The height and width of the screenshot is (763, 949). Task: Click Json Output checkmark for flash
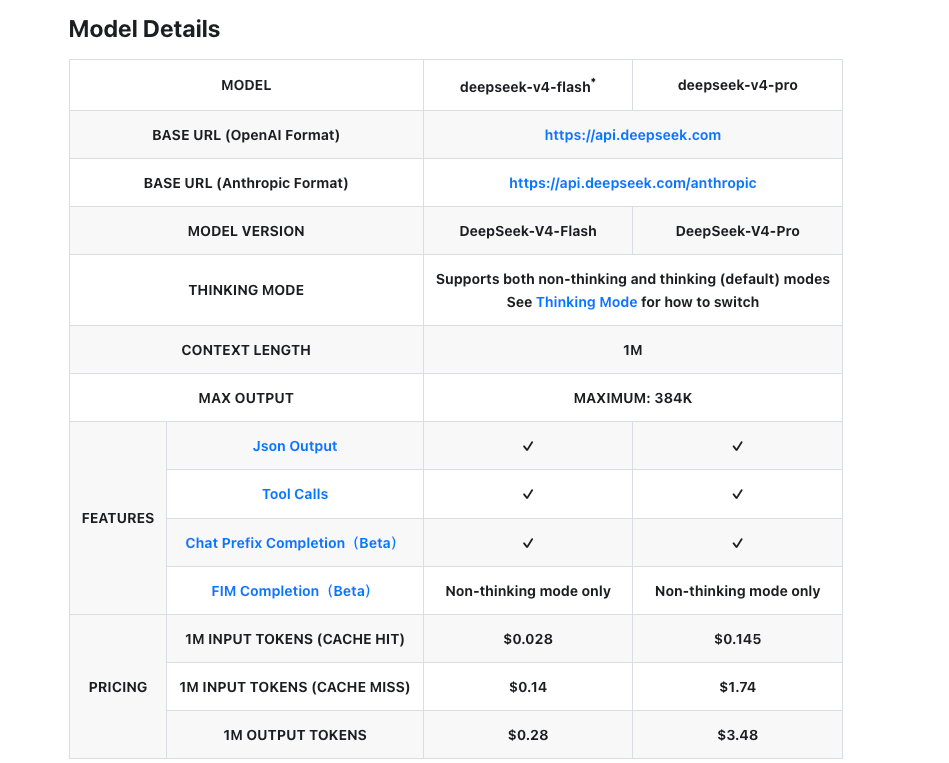point(528,446)
